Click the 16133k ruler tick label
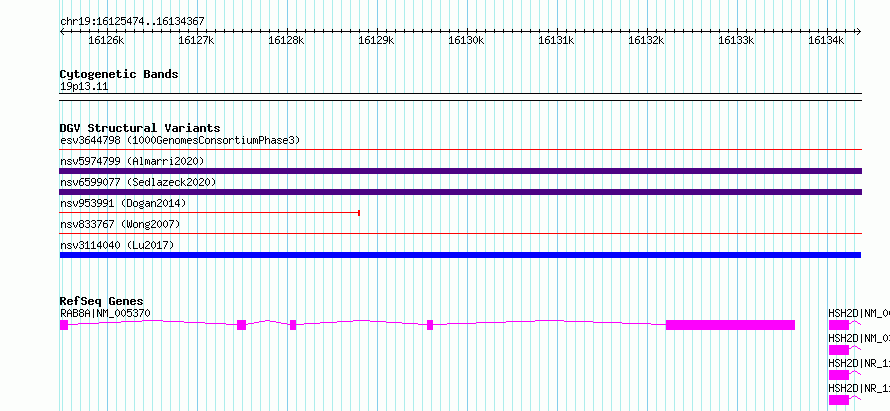 pyautogui.click(x=736, y=41)
